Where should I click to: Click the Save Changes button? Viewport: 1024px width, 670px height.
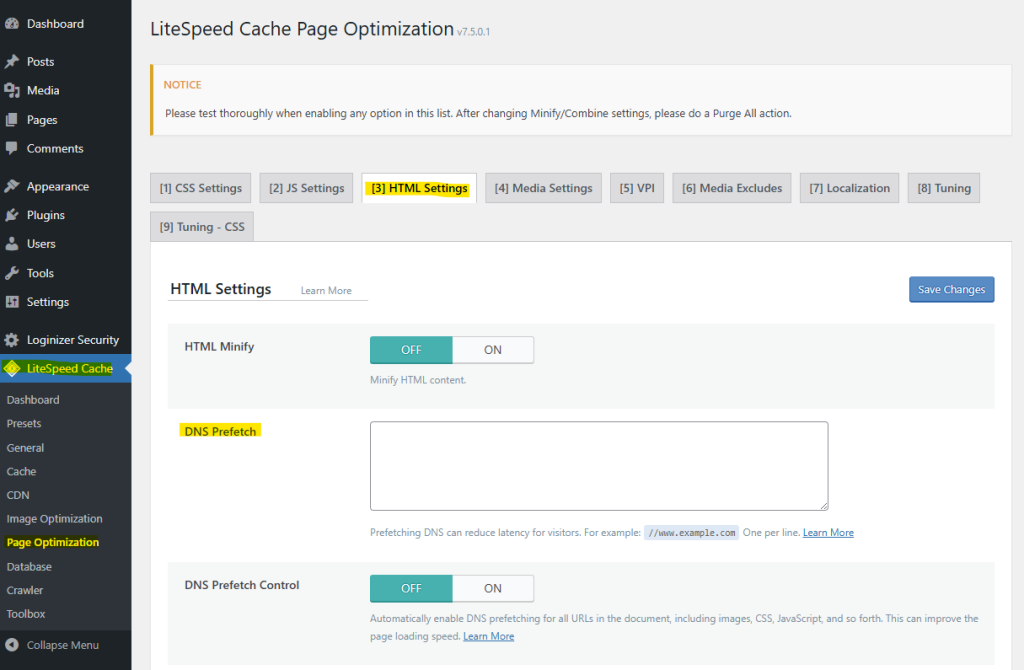coord(951,289)
